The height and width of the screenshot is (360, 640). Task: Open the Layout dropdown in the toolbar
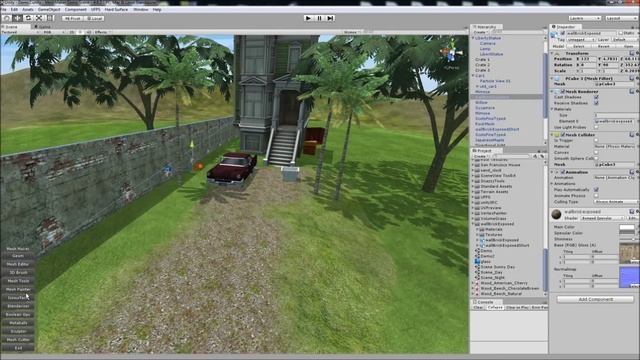point(621,18)
